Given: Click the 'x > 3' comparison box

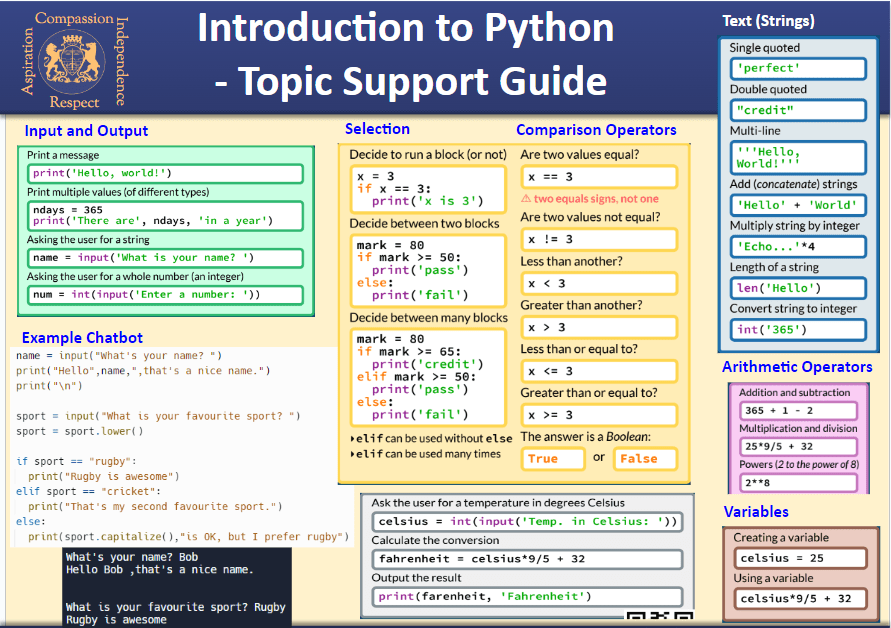Looking at the screenshot, I should coord(599,327).
